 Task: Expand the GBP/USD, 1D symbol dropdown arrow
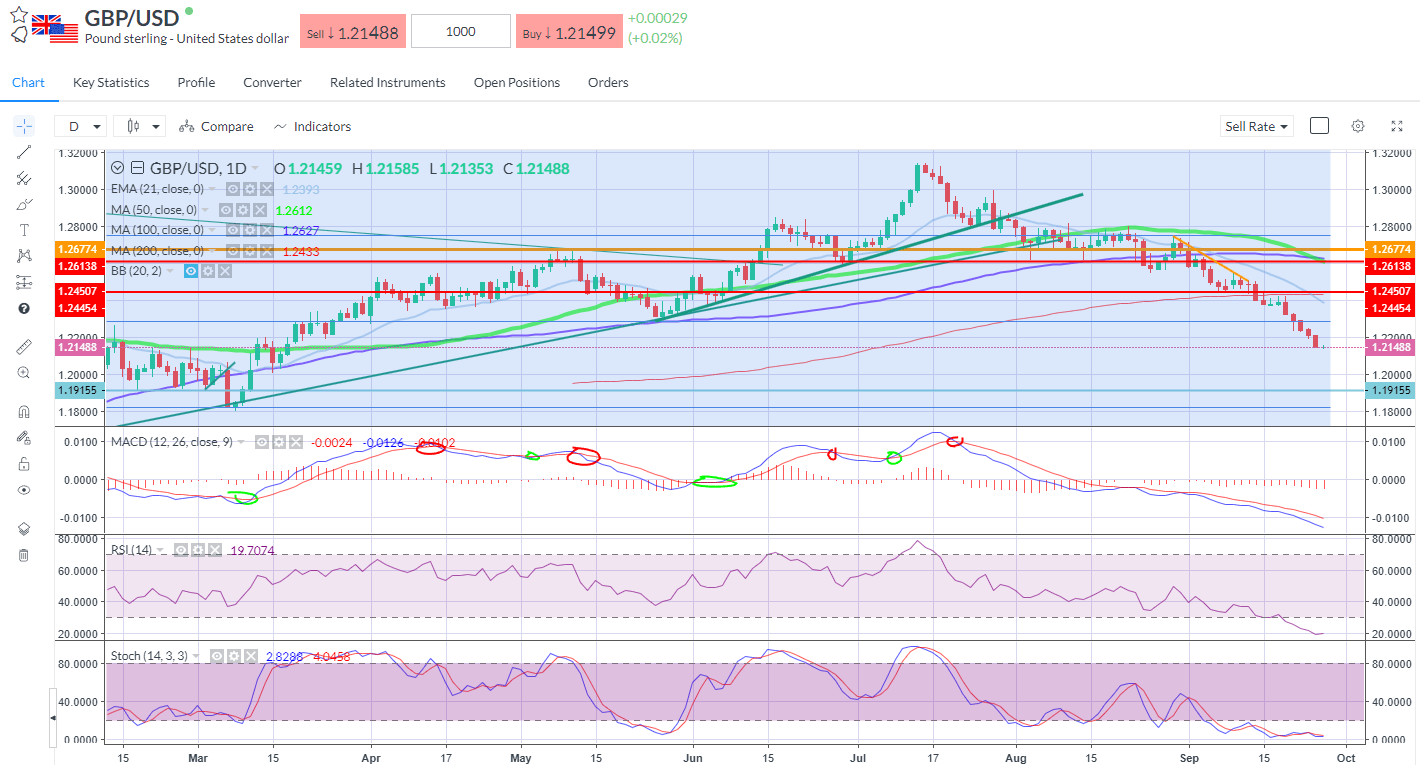(255, 168)
